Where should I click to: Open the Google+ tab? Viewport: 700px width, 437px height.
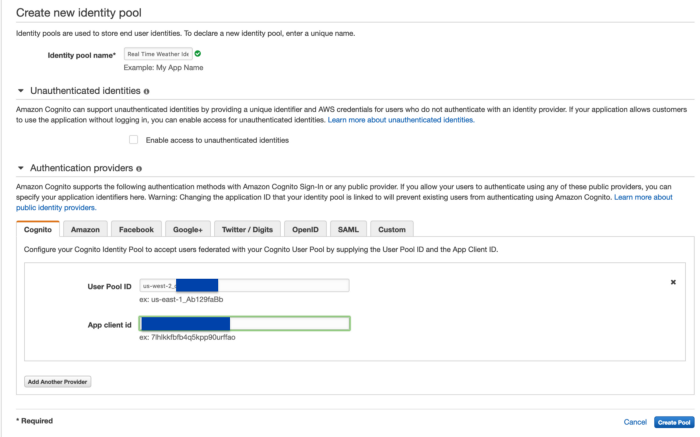(x=188, y=229)
